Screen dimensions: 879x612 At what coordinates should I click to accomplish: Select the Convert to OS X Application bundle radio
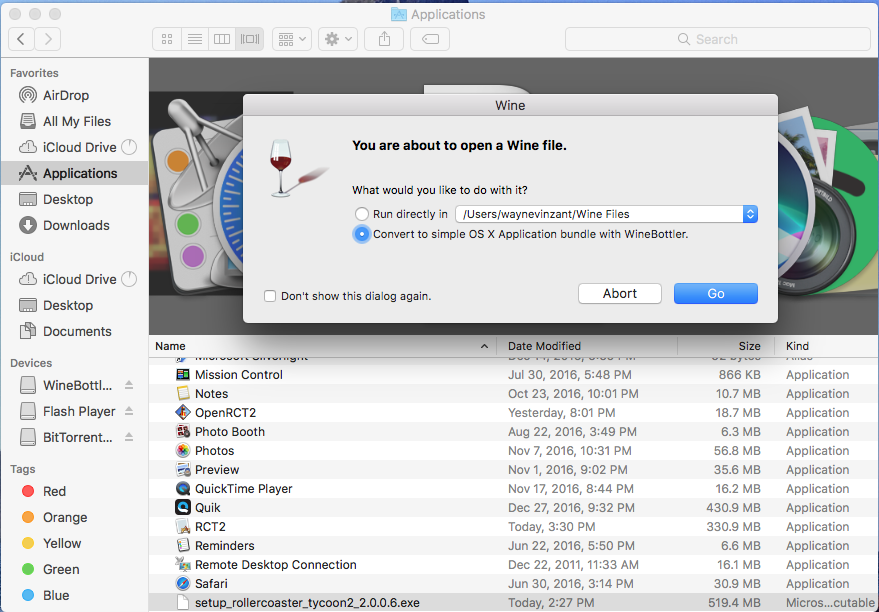(362, 234)
